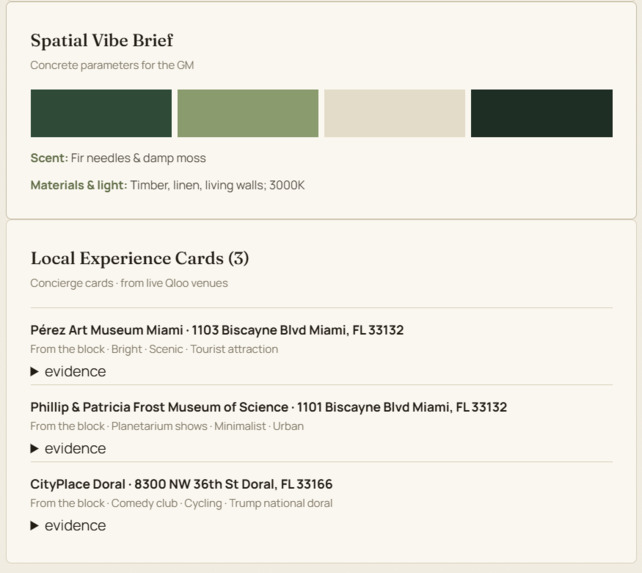Click the Spatial Vibe Brief heading
Image resolution: width=642 pixels, height=573 pixels.
(102, 41)
